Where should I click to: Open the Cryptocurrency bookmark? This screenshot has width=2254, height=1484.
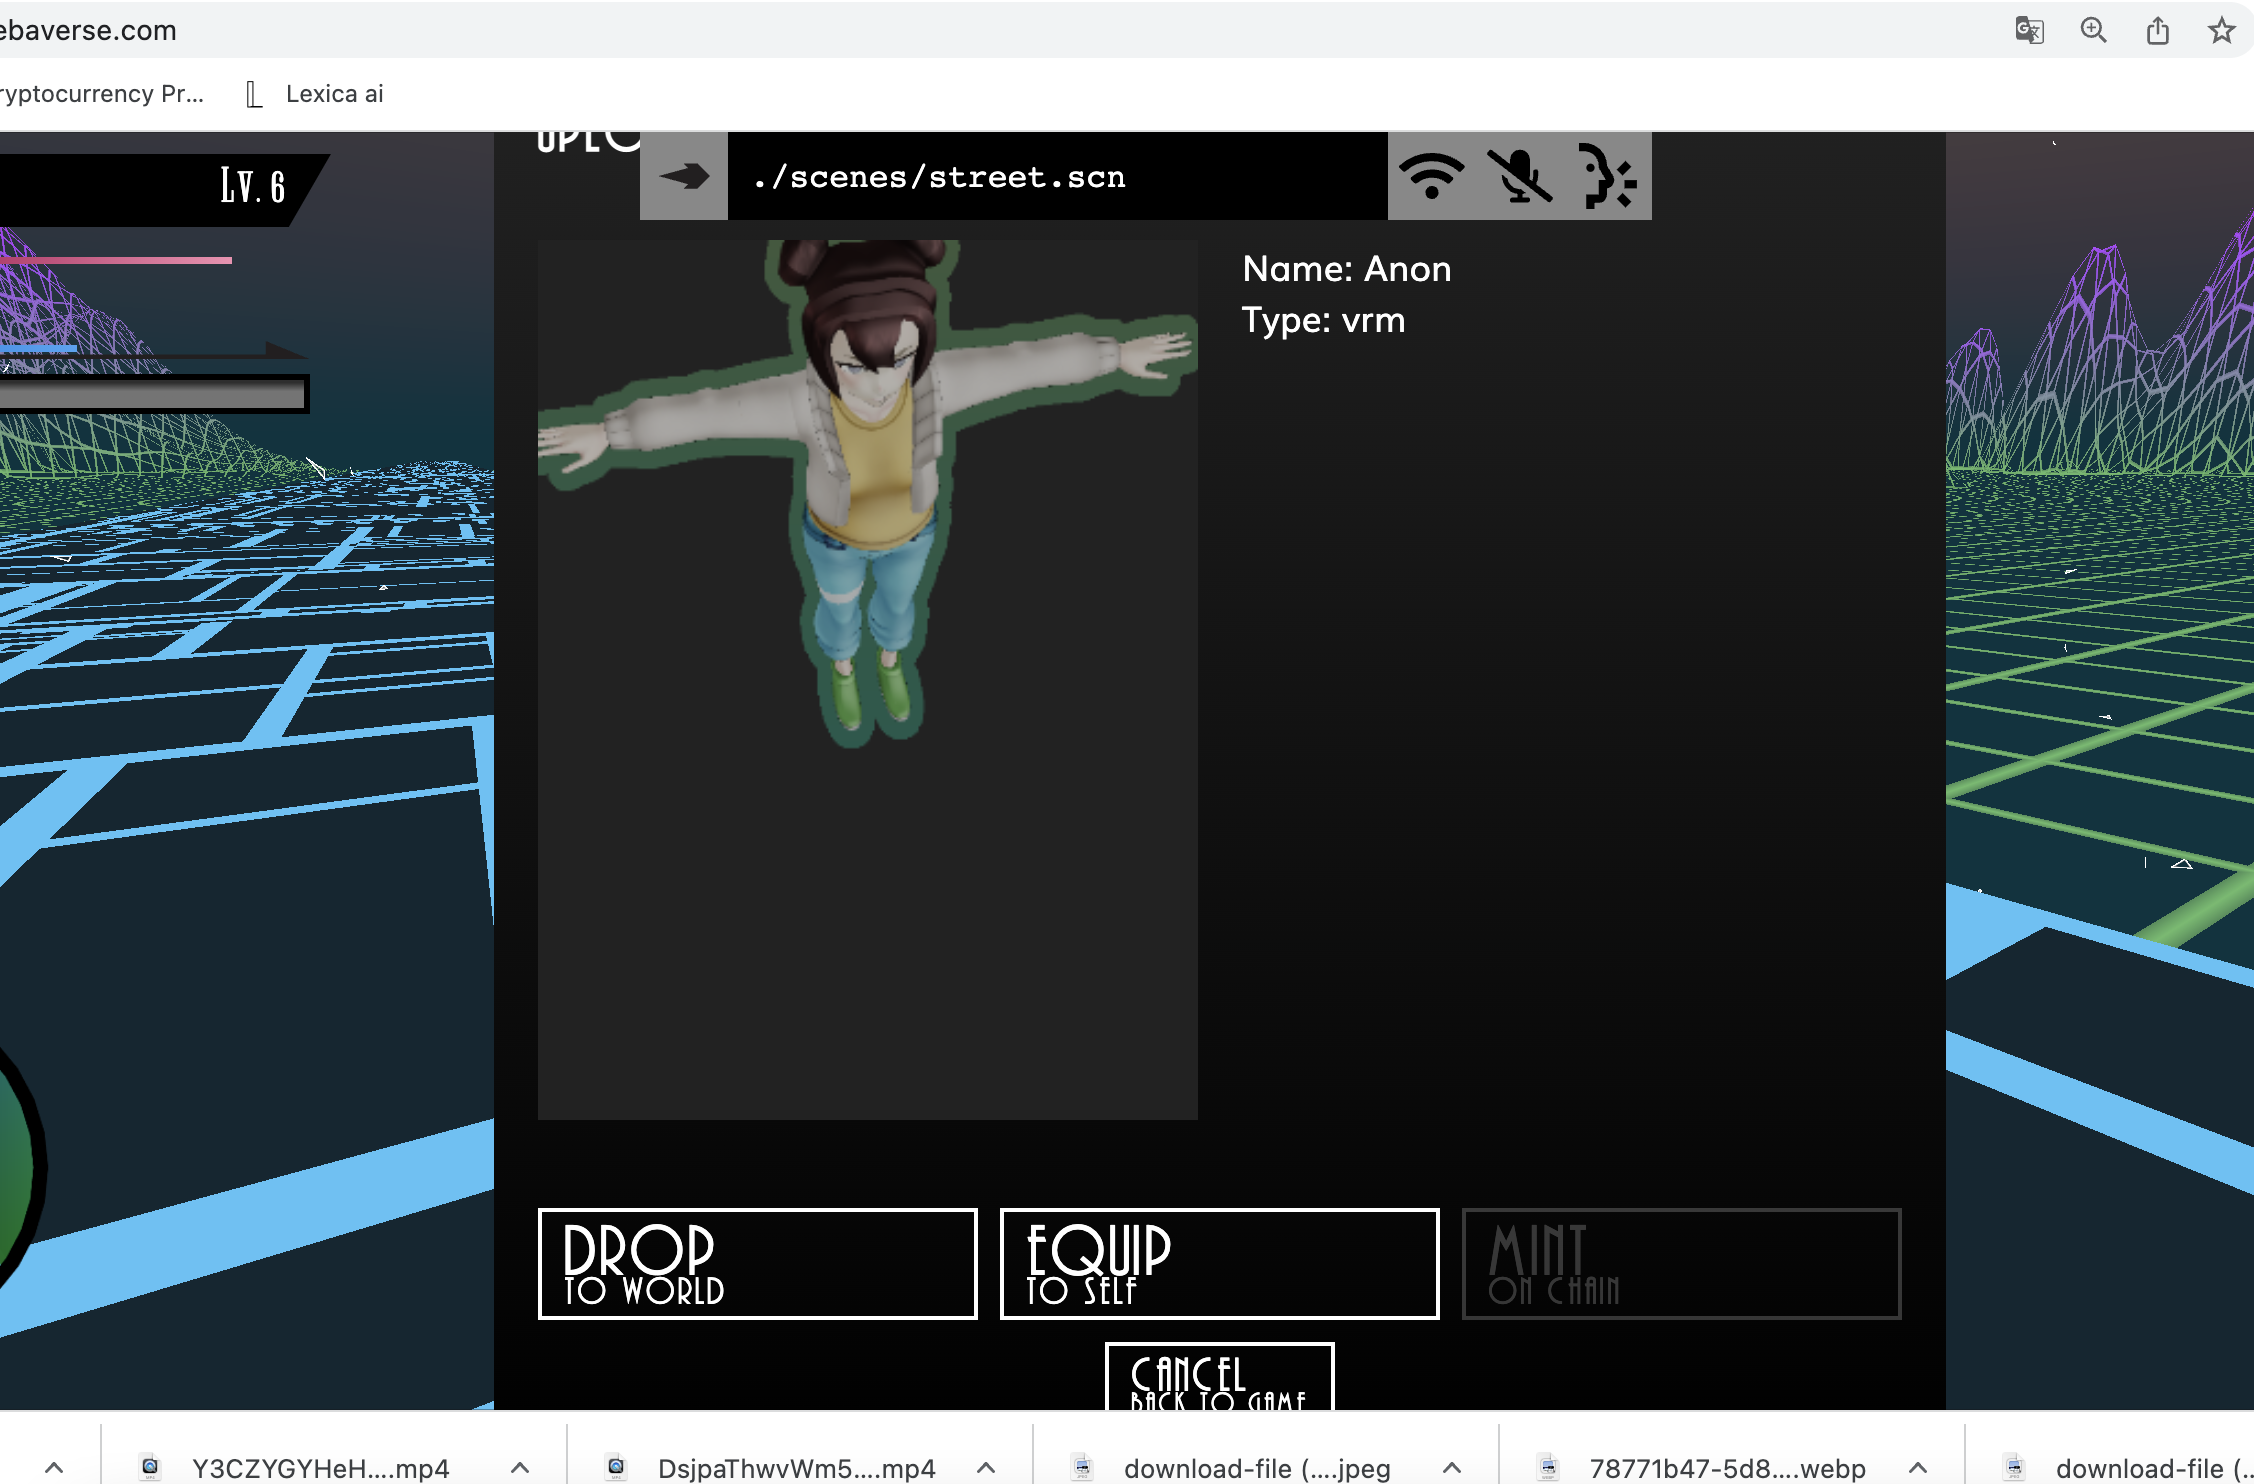[x=100, y=94]
